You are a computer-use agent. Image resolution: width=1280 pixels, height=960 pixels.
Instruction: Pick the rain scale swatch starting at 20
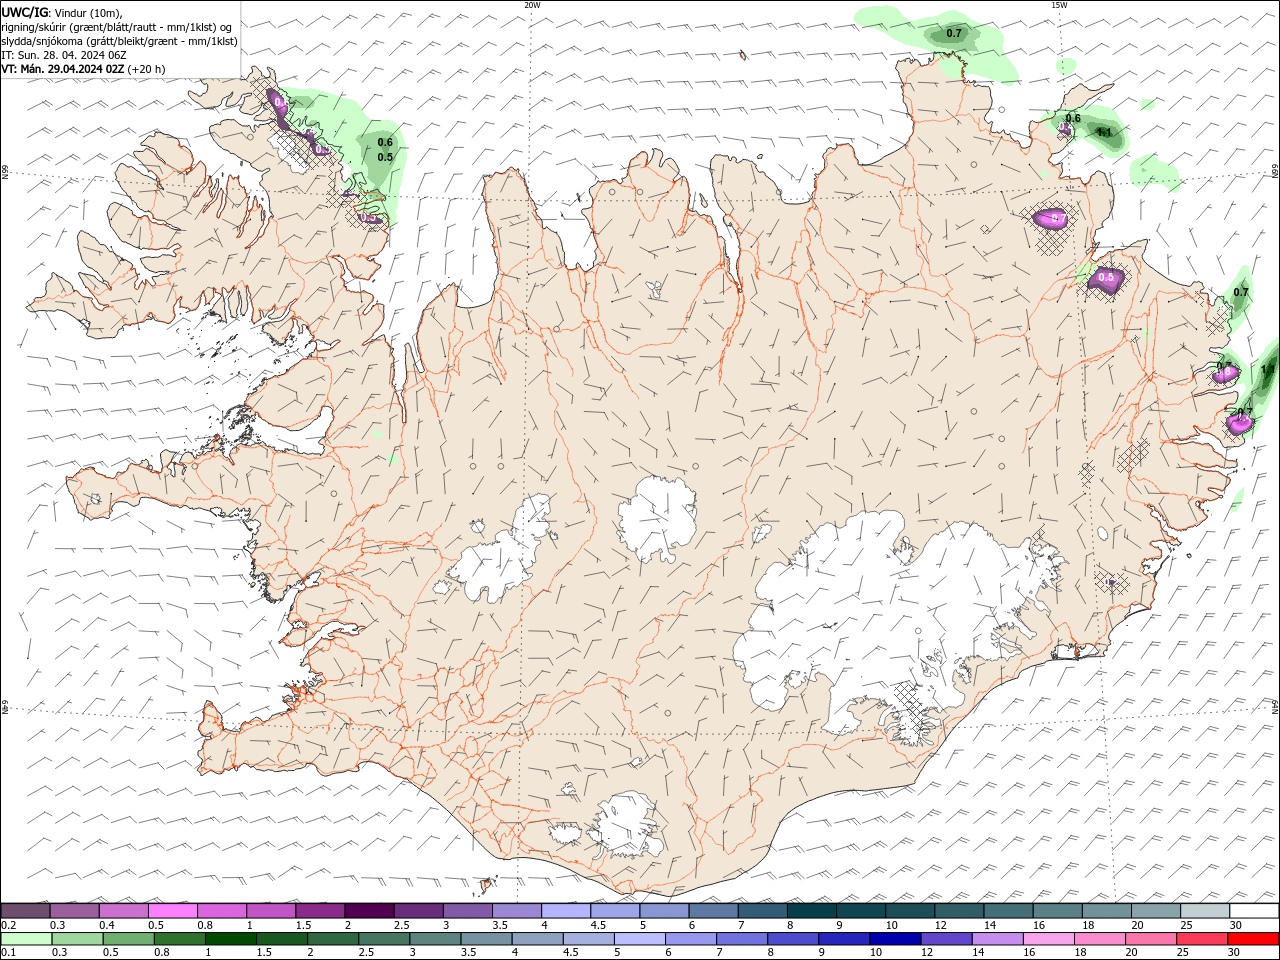(x=1149, y=939)
